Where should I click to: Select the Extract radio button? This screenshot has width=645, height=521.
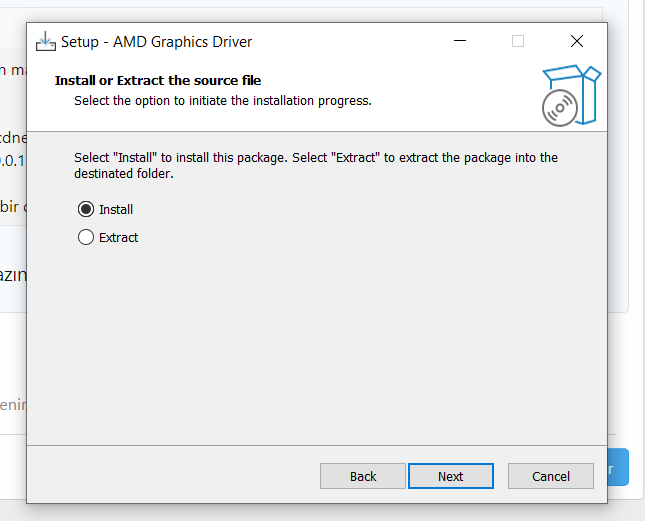[x=86, y=238]
